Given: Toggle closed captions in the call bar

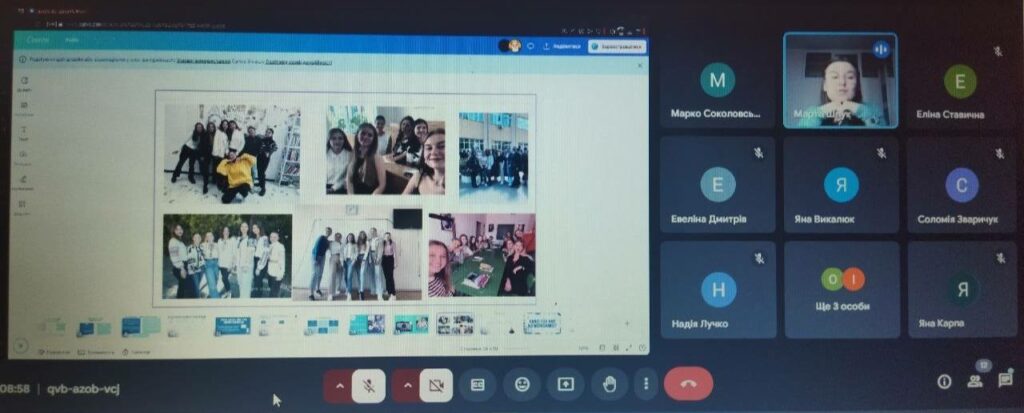Looking at the screenshot, I should coord(478,384).
